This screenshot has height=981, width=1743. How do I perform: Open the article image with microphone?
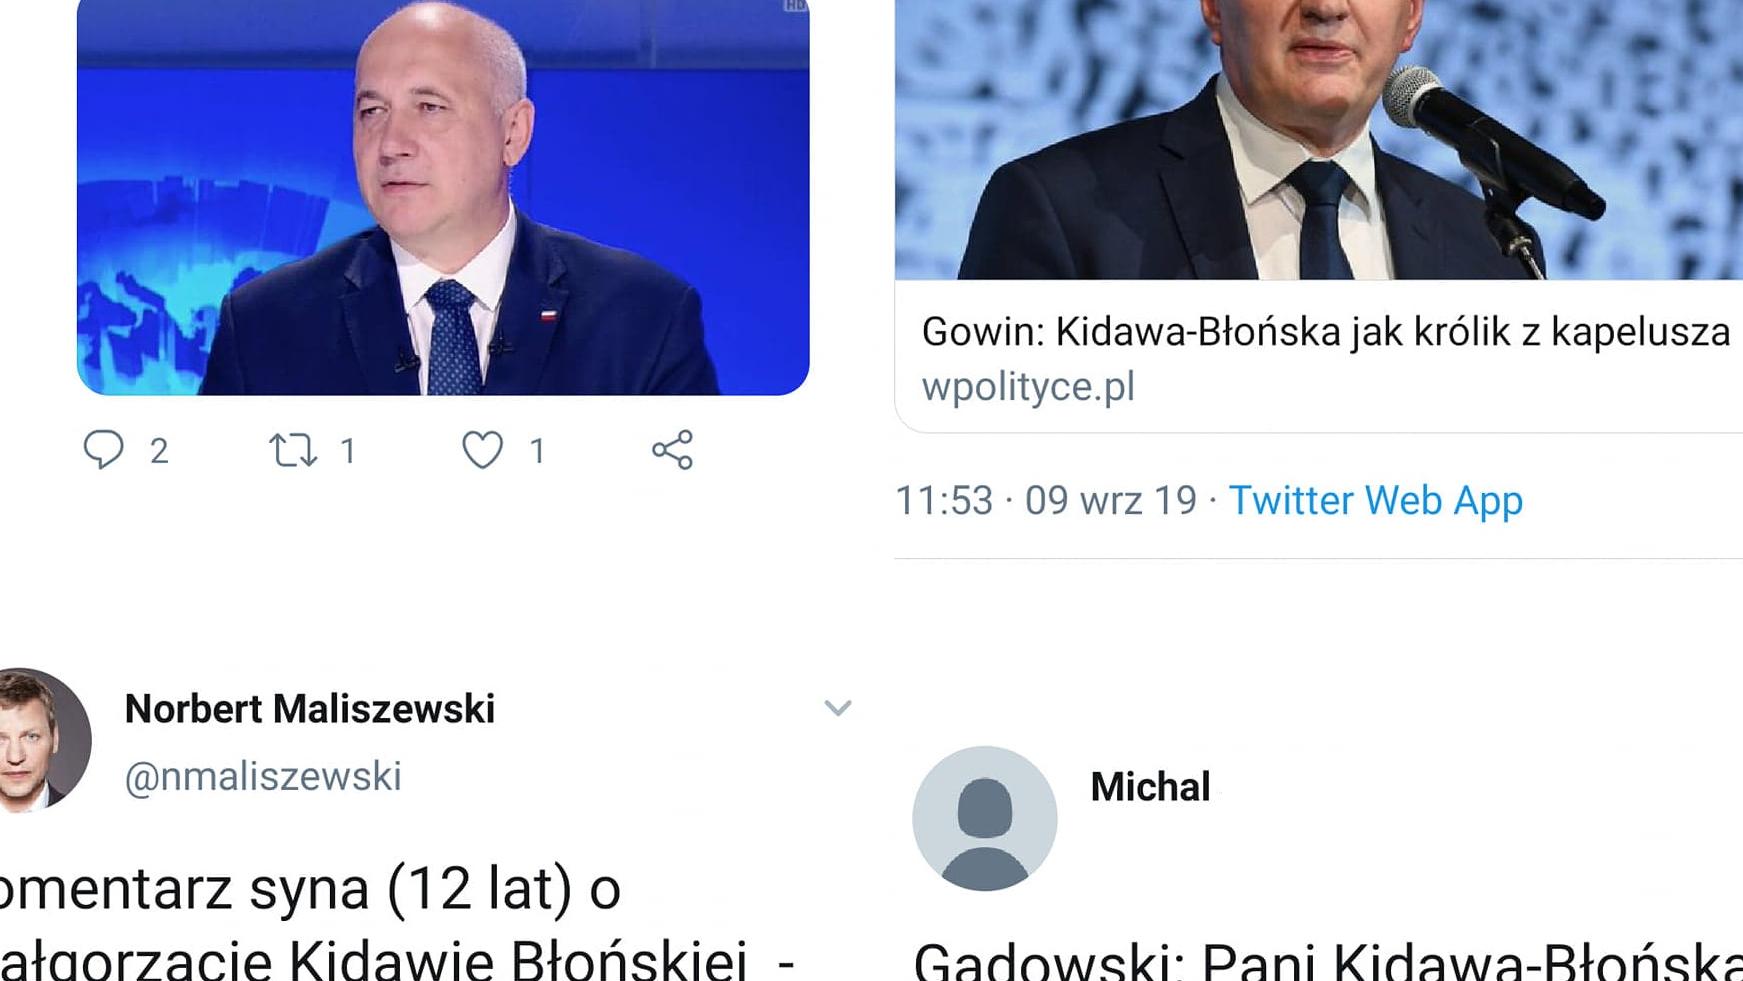[x=1318, y=139]
